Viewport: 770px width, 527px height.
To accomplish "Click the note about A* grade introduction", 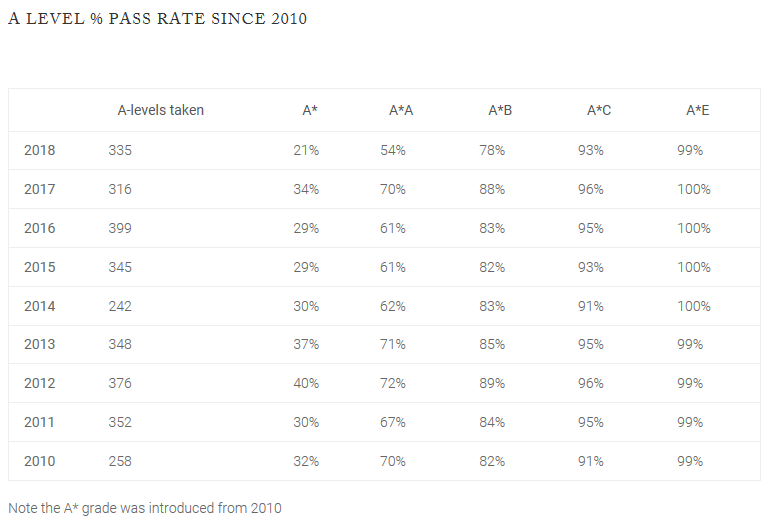I will 145,508.
